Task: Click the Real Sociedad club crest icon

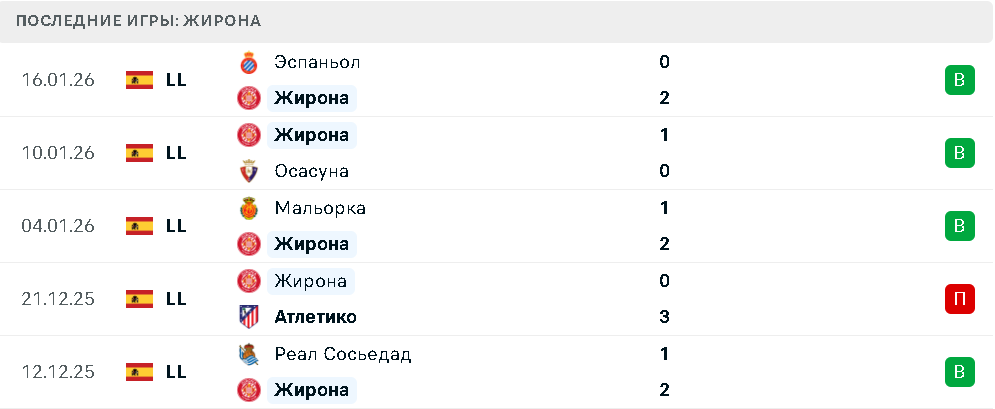Action: click(248, 354)
